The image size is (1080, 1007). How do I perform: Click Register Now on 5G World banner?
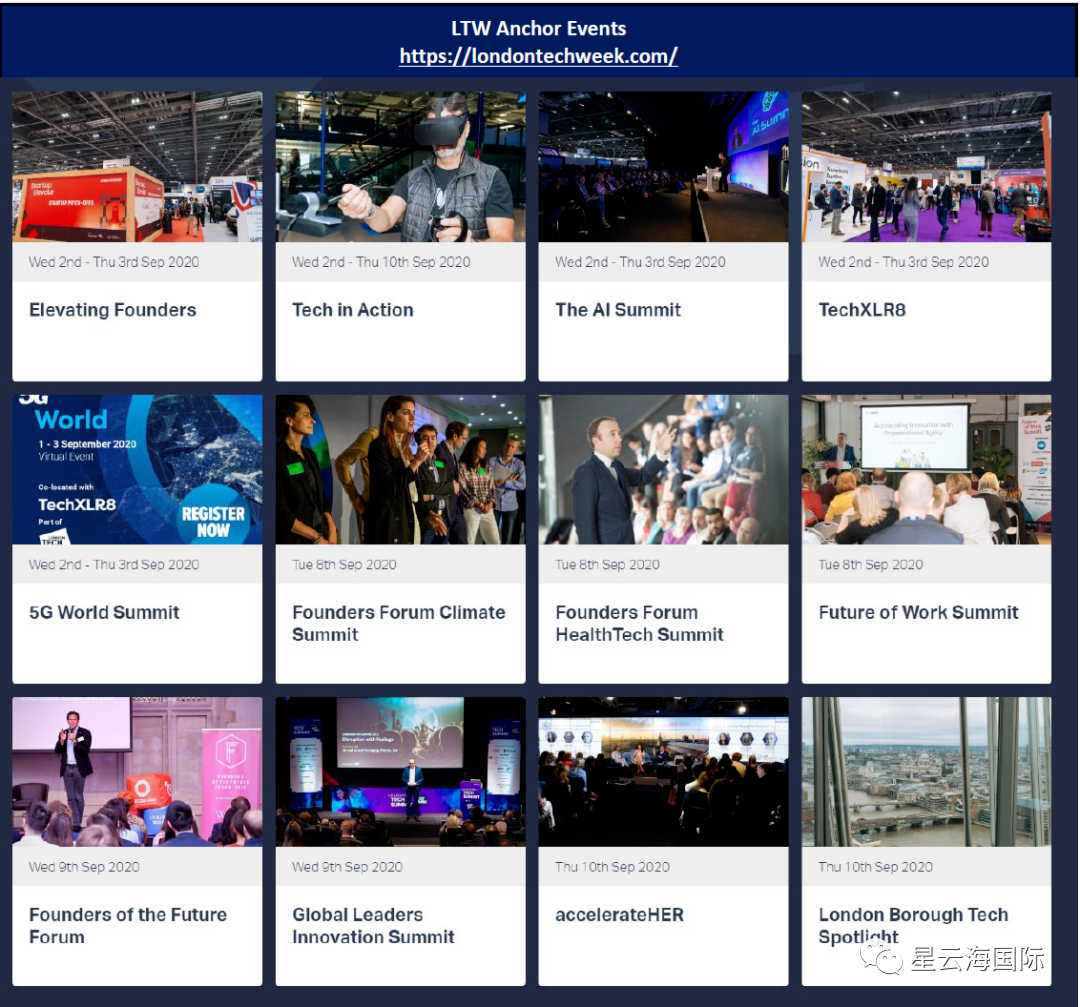[213, 521]
